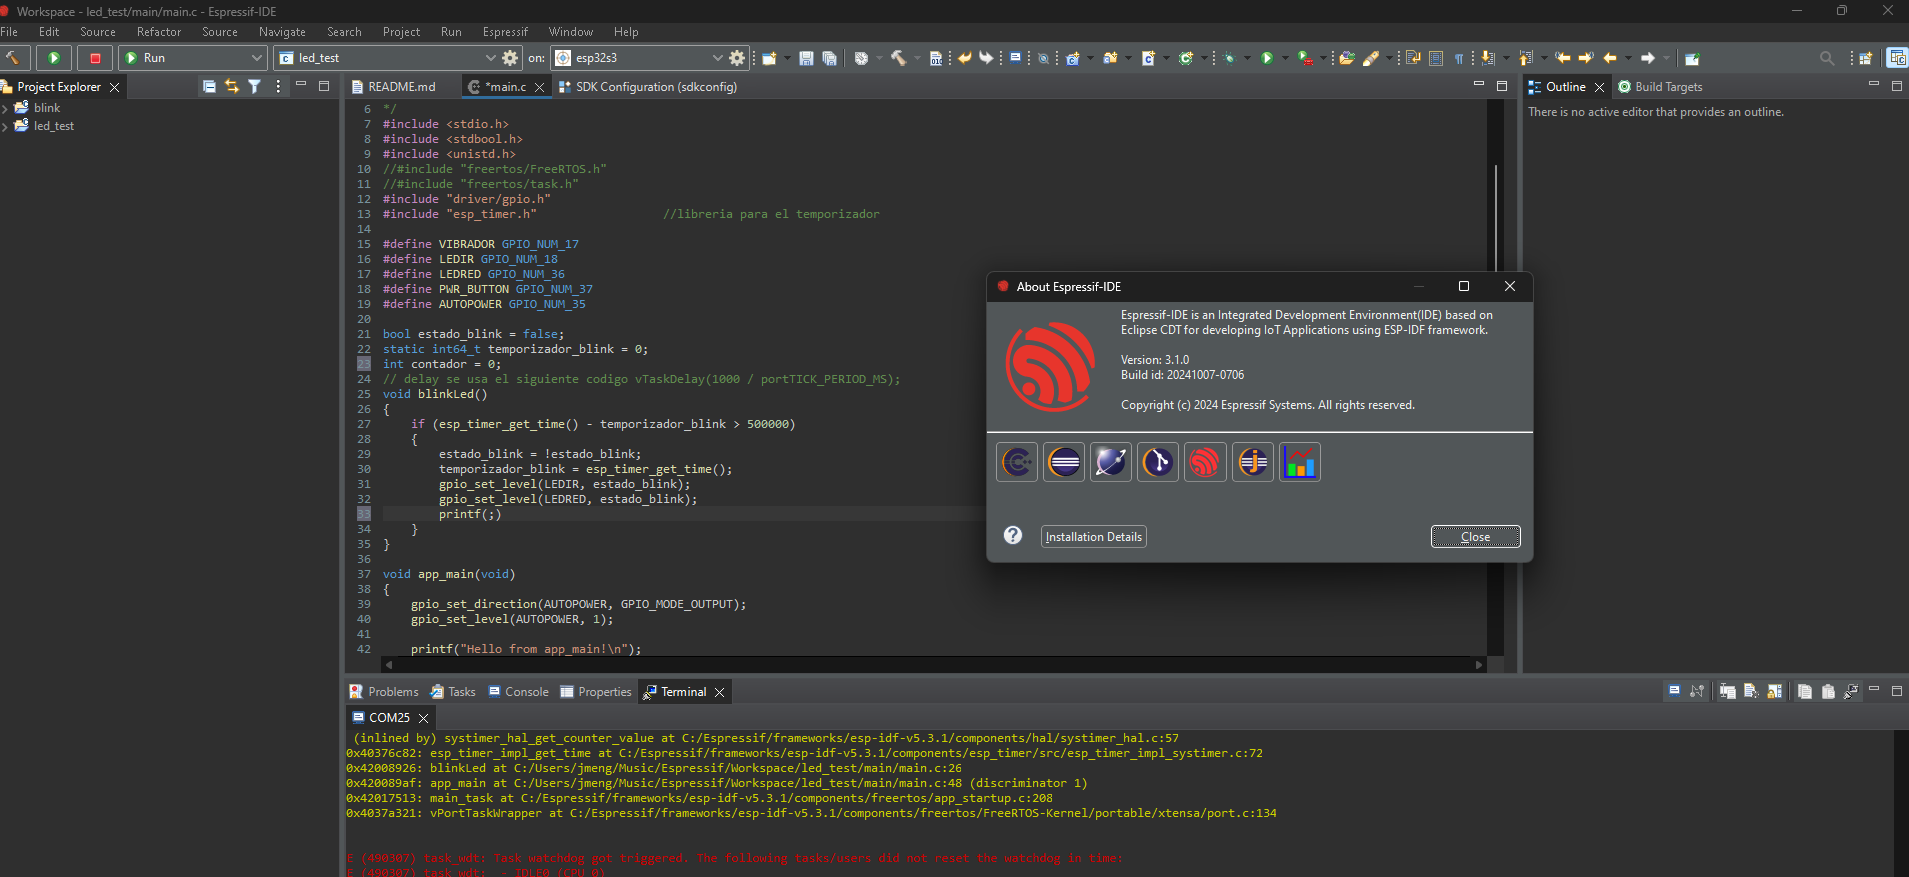
Task: Click the Eclipse platform icon in About dialog
Action: tap(1064, 462)
